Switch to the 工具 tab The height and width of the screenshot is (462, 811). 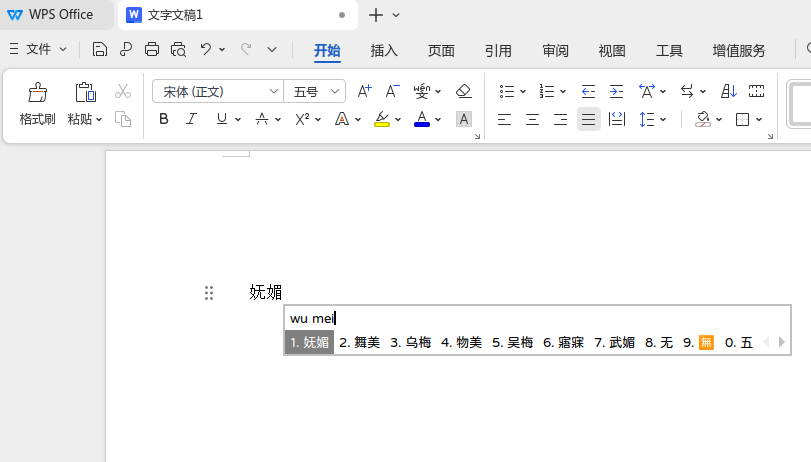[x=669, y=51]
